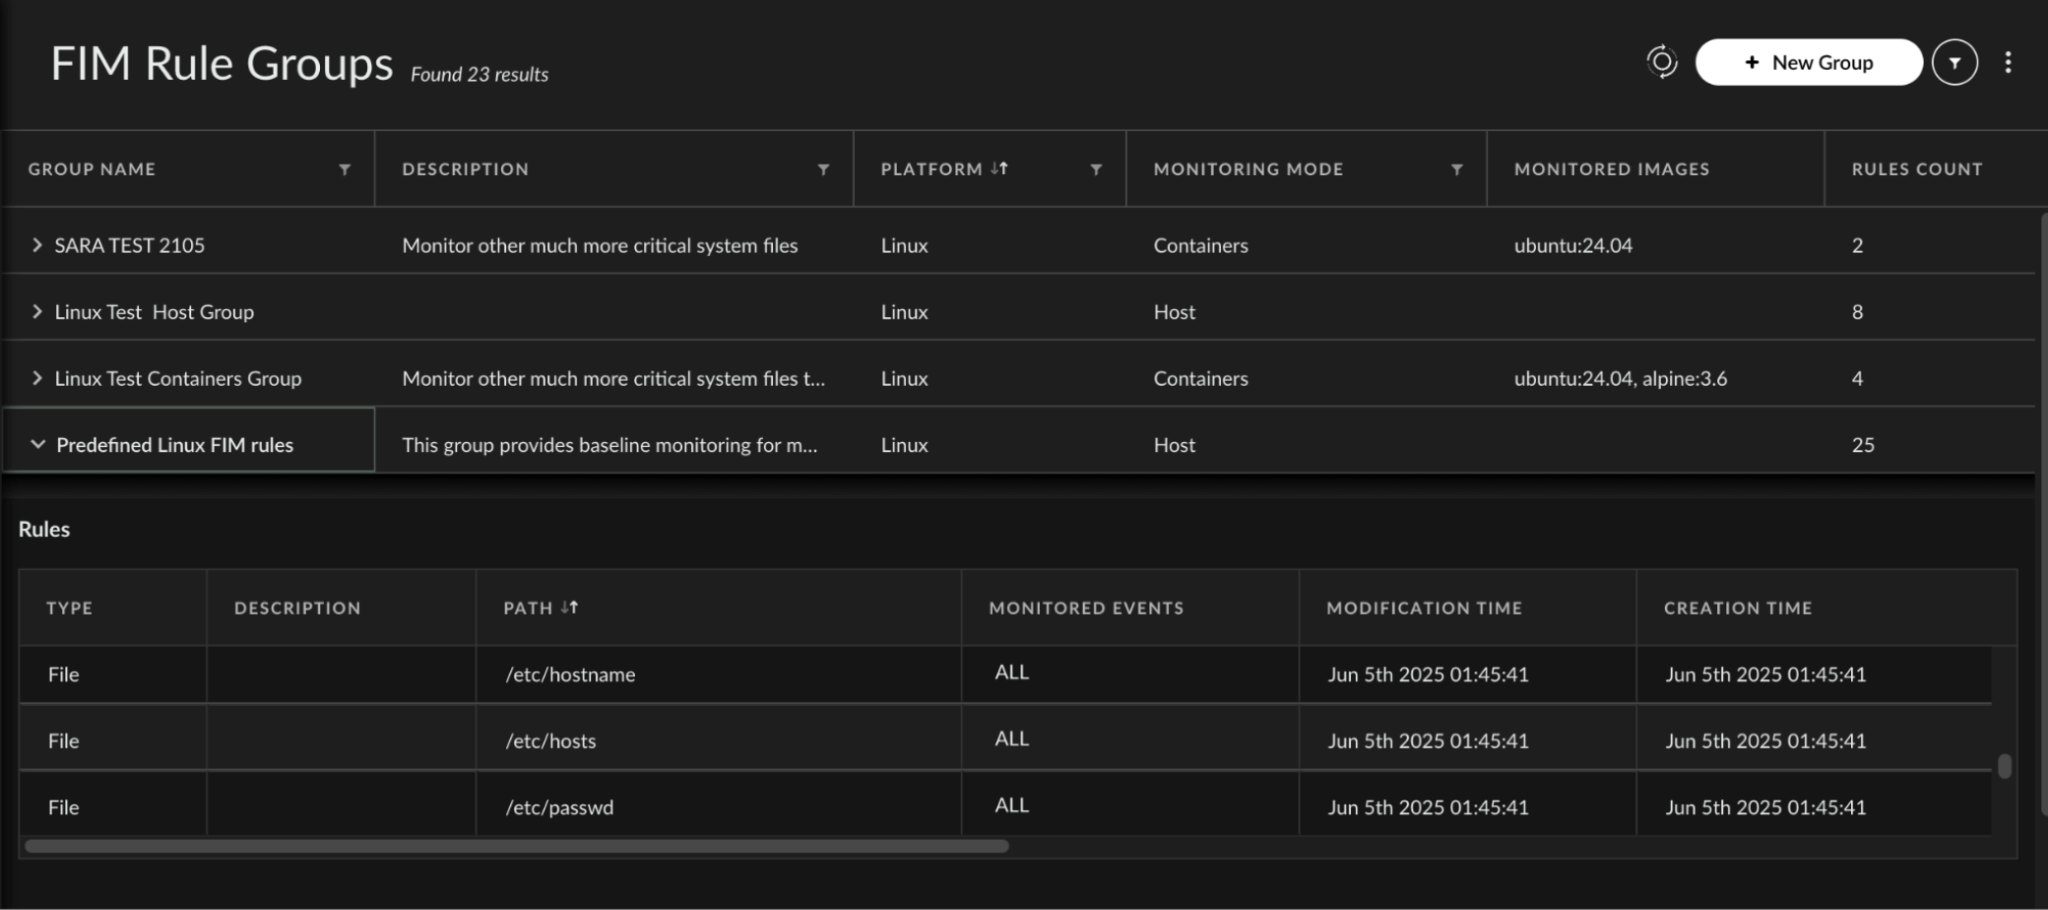This screenshot has height=910, width=2048.
Task: Open the three-dot more options menu
Action: coord(2007,62)
